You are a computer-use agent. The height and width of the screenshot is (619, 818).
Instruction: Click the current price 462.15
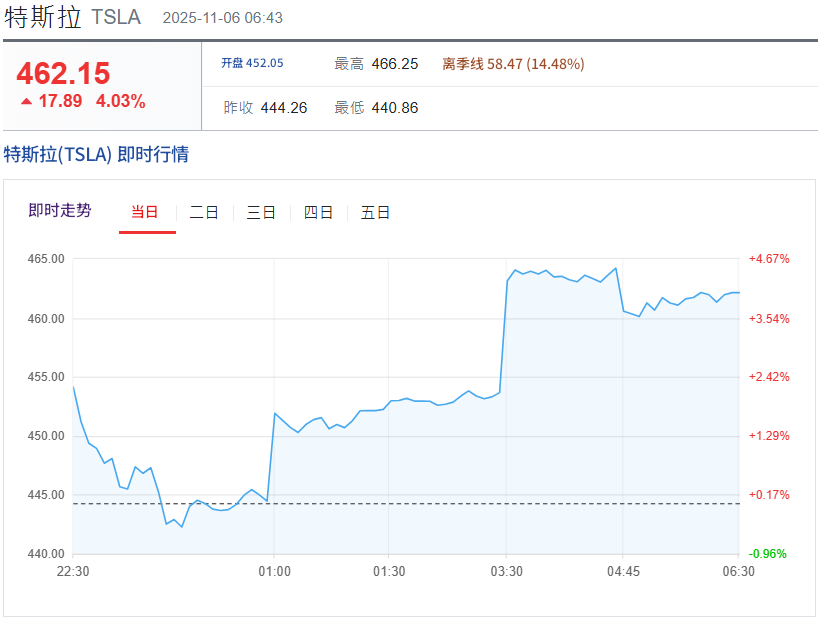pyautogui.click(x=63, y=73)
